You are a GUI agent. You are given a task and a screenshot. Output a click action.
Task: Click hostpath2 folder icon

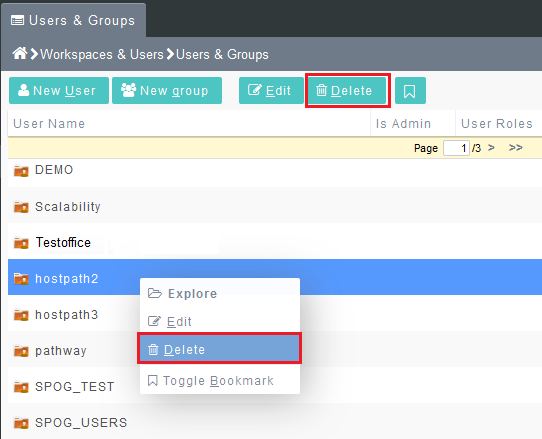(x=21, y=279)
